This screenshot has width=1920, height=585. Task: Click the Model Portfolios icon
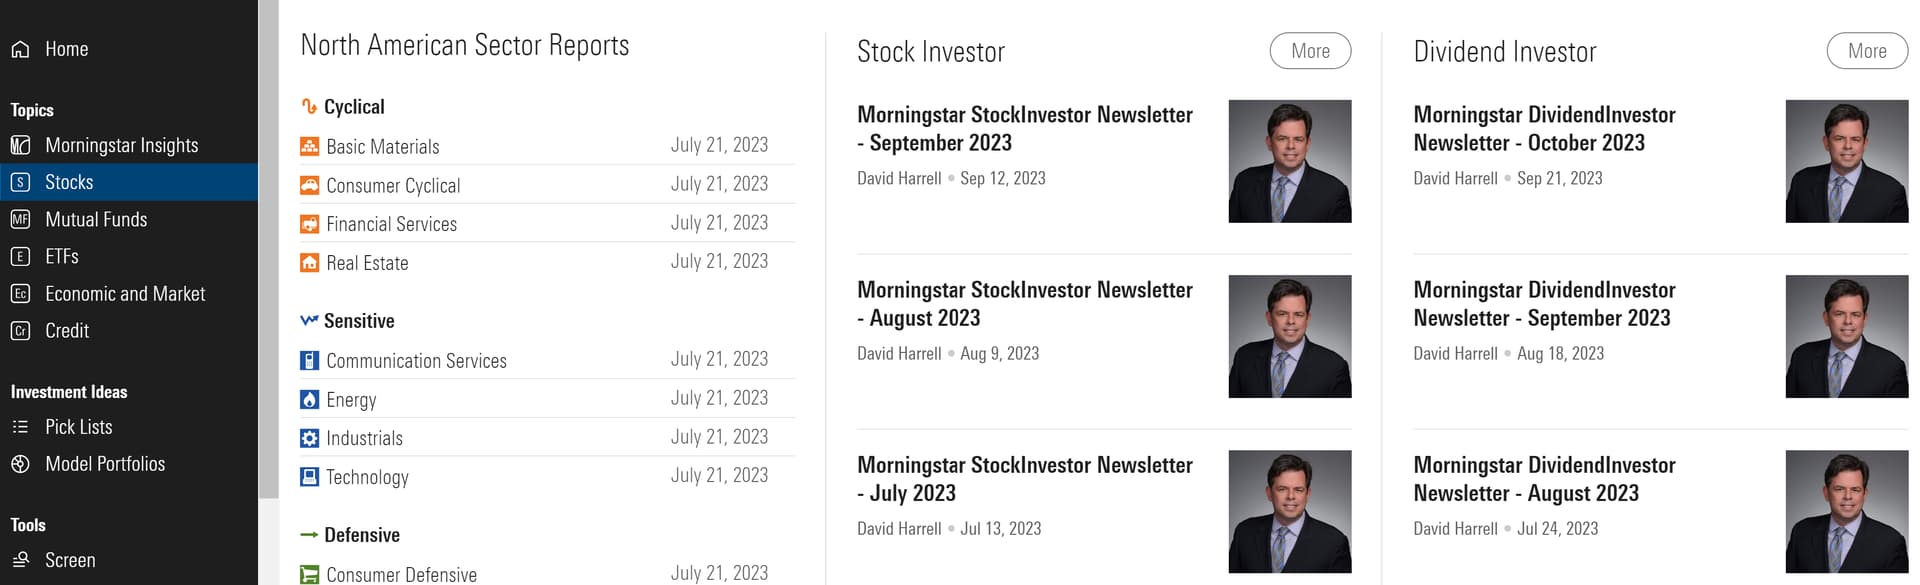(x=20, y=464)
